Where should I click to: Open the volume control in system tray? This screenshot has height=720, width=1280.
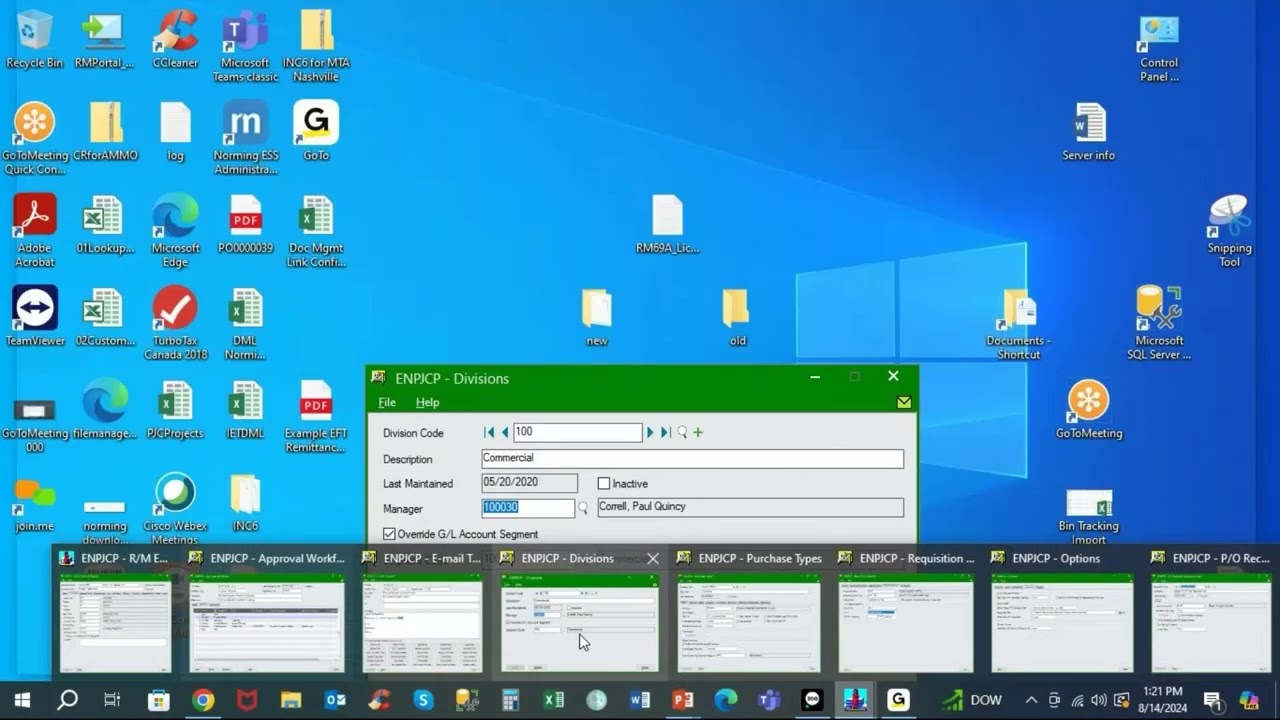[1099, 700]
